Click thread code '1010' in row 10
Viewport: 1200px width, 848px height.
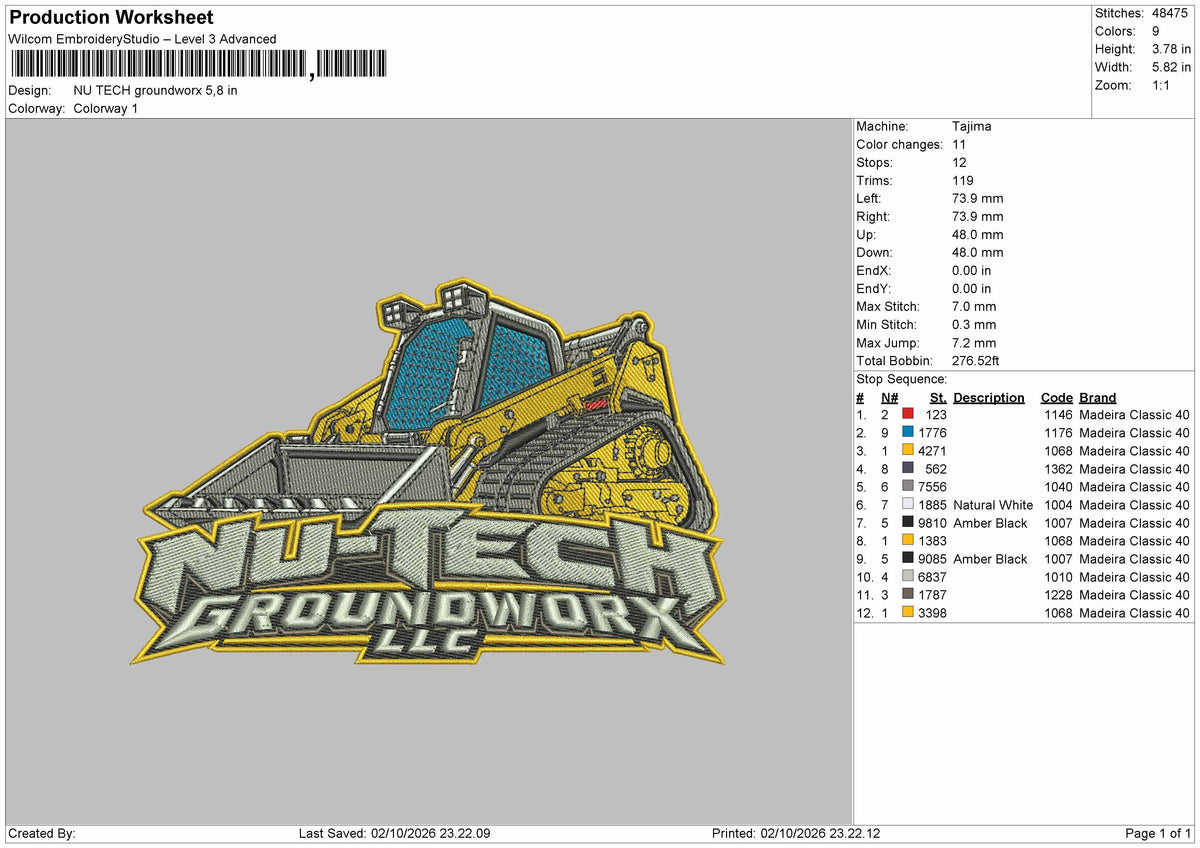click(x=1058, y=576)
